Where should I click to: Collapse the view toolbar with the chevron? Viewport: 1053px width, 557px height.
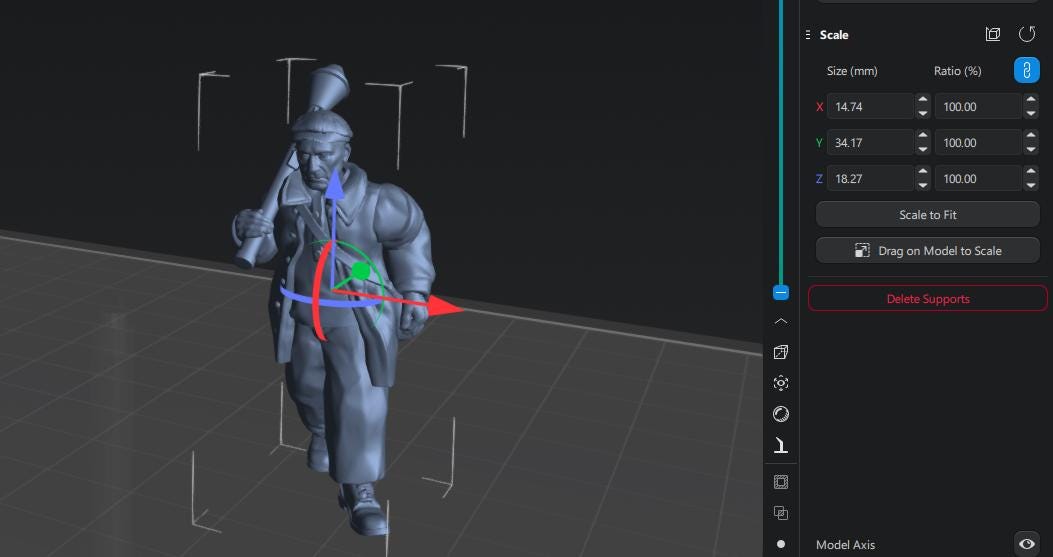(780, 322)
